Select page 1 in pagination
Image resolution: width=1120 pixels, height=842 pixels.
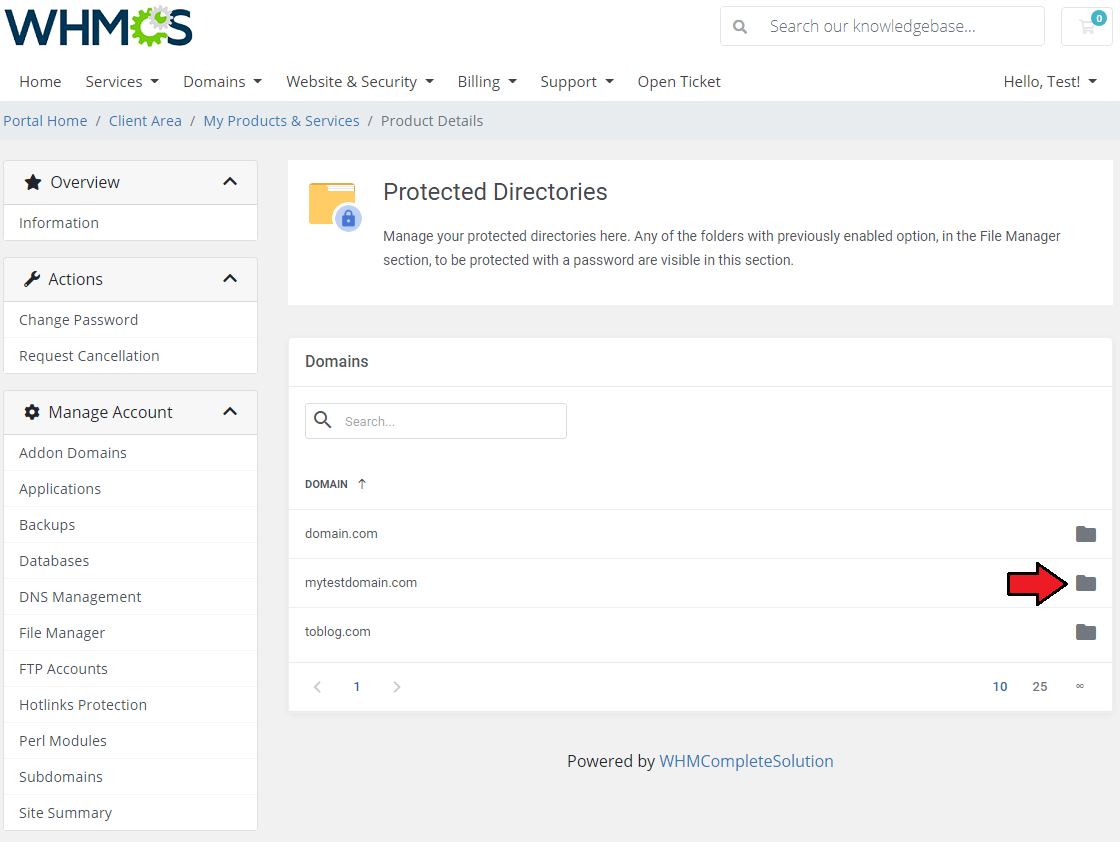click(x=356, y=686)
